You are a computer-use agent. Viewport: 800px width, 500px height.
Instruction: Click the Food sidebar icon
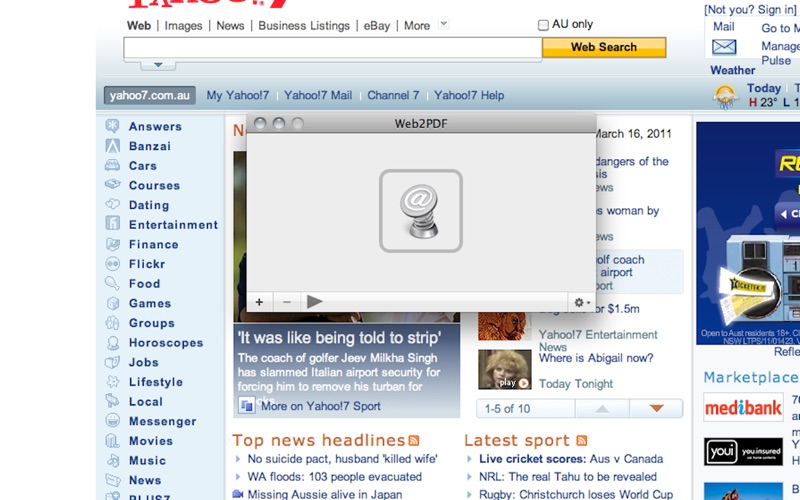(x=112, y=283)
